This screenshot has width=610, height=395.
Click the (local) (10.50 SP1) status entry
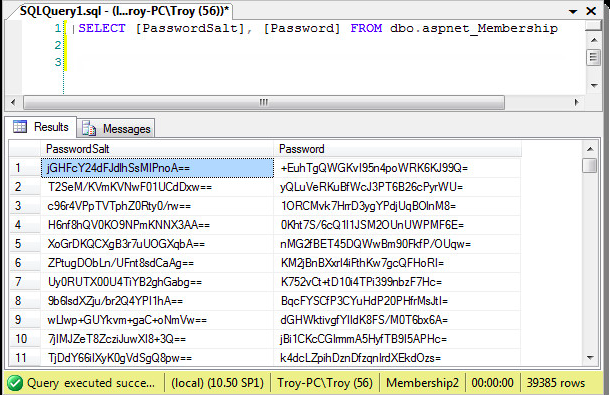pyautogui.click(x=217, y=383)
